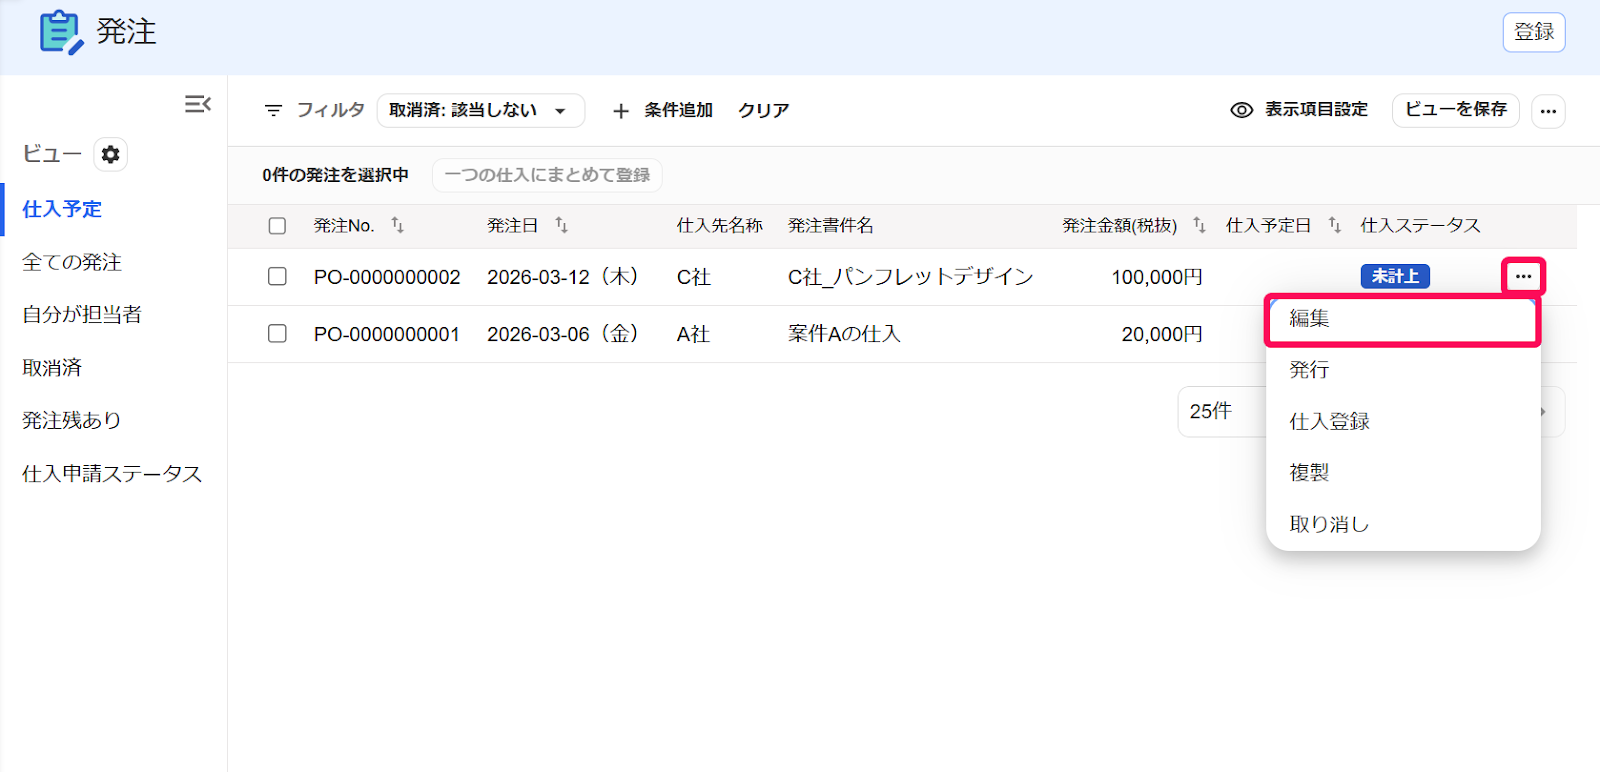
Task: Click the 表示項目設定 label
Action: tap(1316, 110)
